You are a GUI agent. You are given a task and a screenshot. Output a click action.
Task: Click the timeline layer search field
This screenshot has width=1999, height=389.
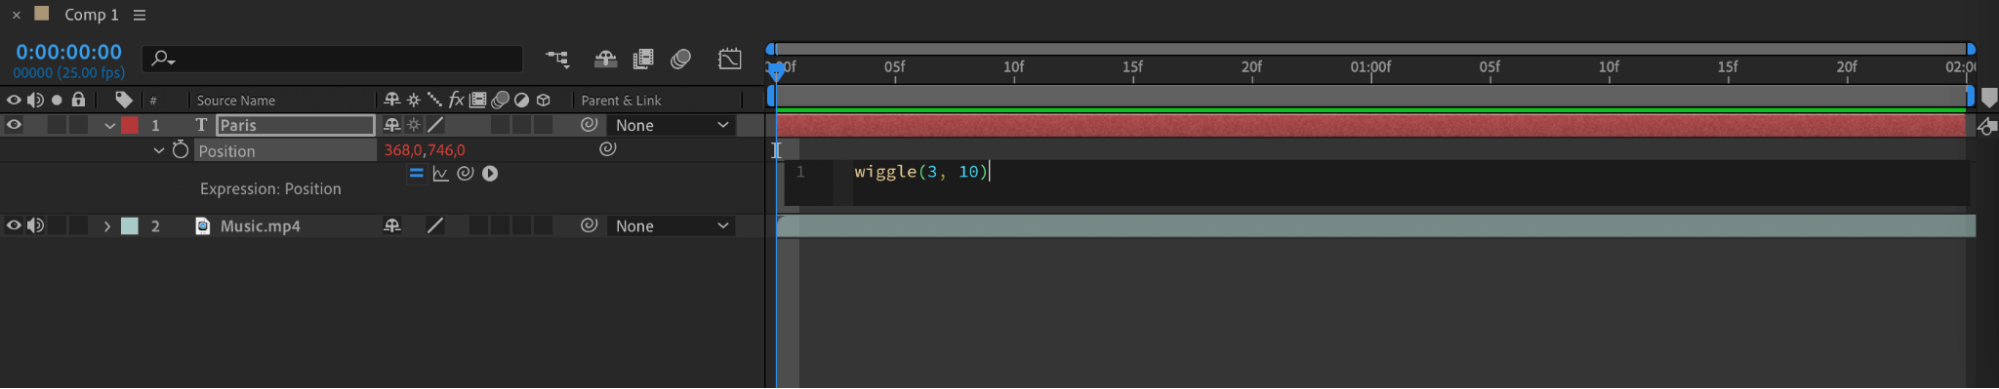[x=333, y=59]
